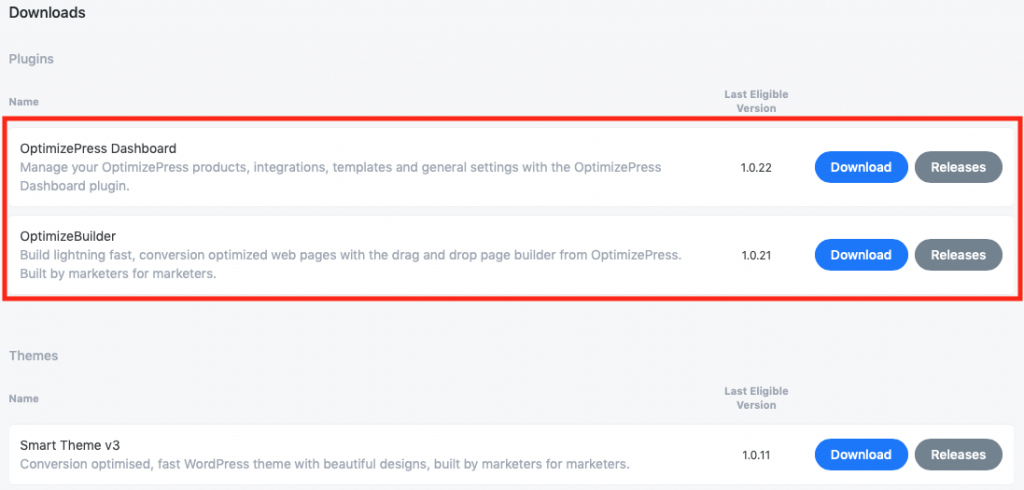This screenshot has width=1024, height=490.
Task: Select version number 1.0.21
Action: (x=756, y=255)
